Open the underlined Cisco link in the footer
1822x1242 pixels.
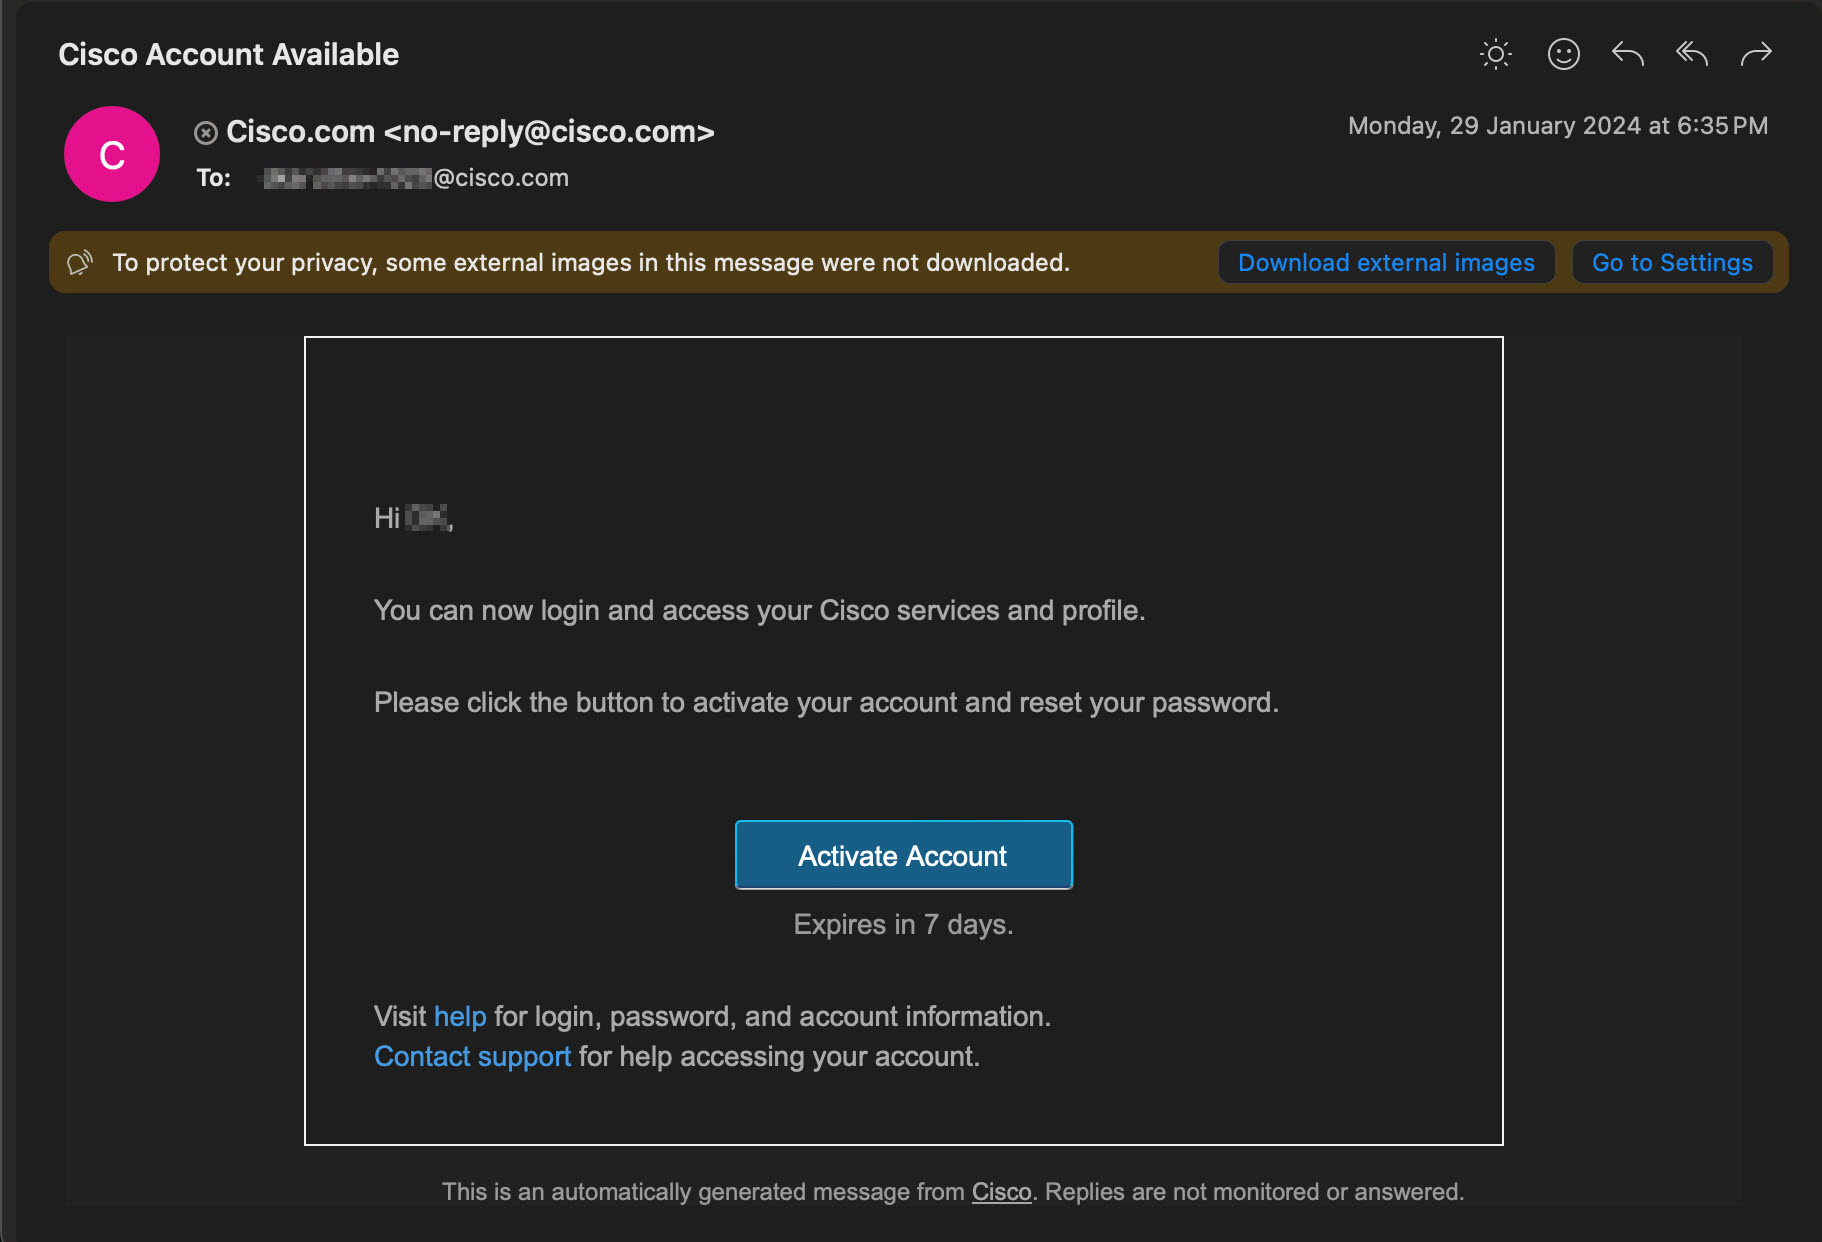[x=1001, y=1192]
